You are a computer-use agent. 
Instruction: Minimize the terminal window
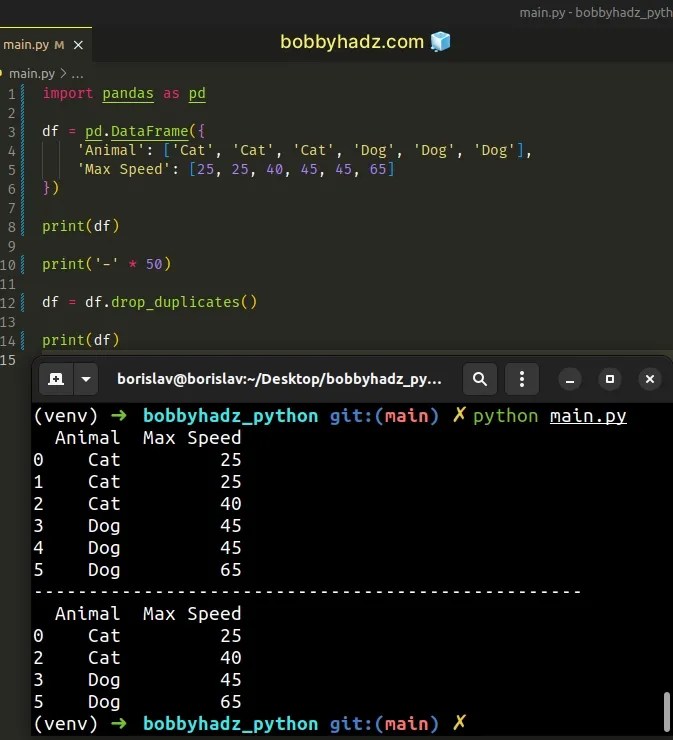click(570, 379)
